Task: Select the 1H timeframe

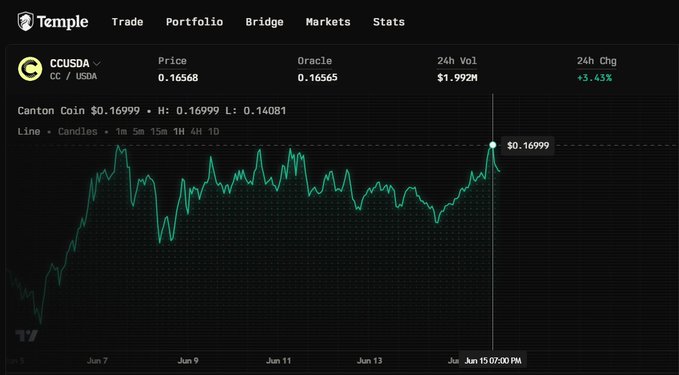Action: [x=179, y=131]
